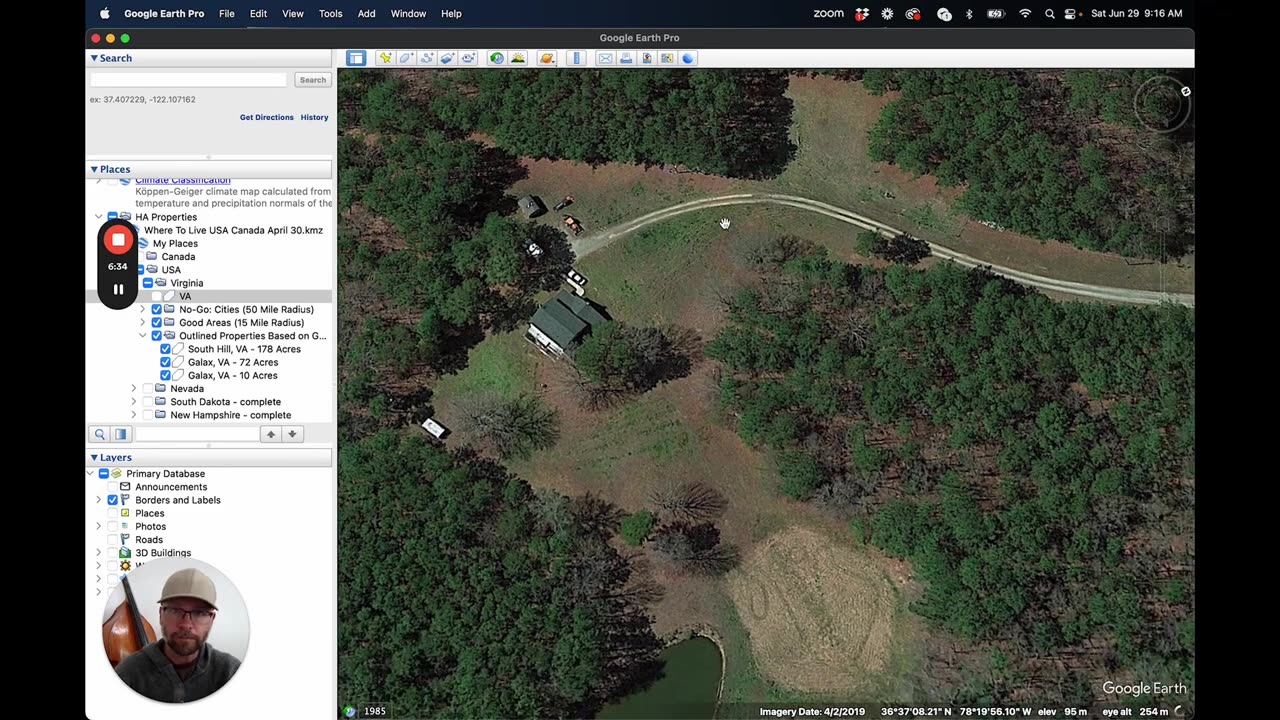The height and width of the screenshot is (720, 1280).
Task: Enable the Roads layer checkbox
Action: [x=112, y=540]
